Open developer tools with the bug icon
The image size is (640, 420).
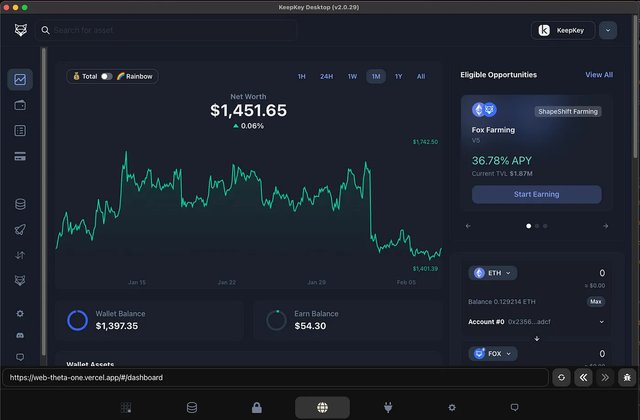click(x=627, y=378)
